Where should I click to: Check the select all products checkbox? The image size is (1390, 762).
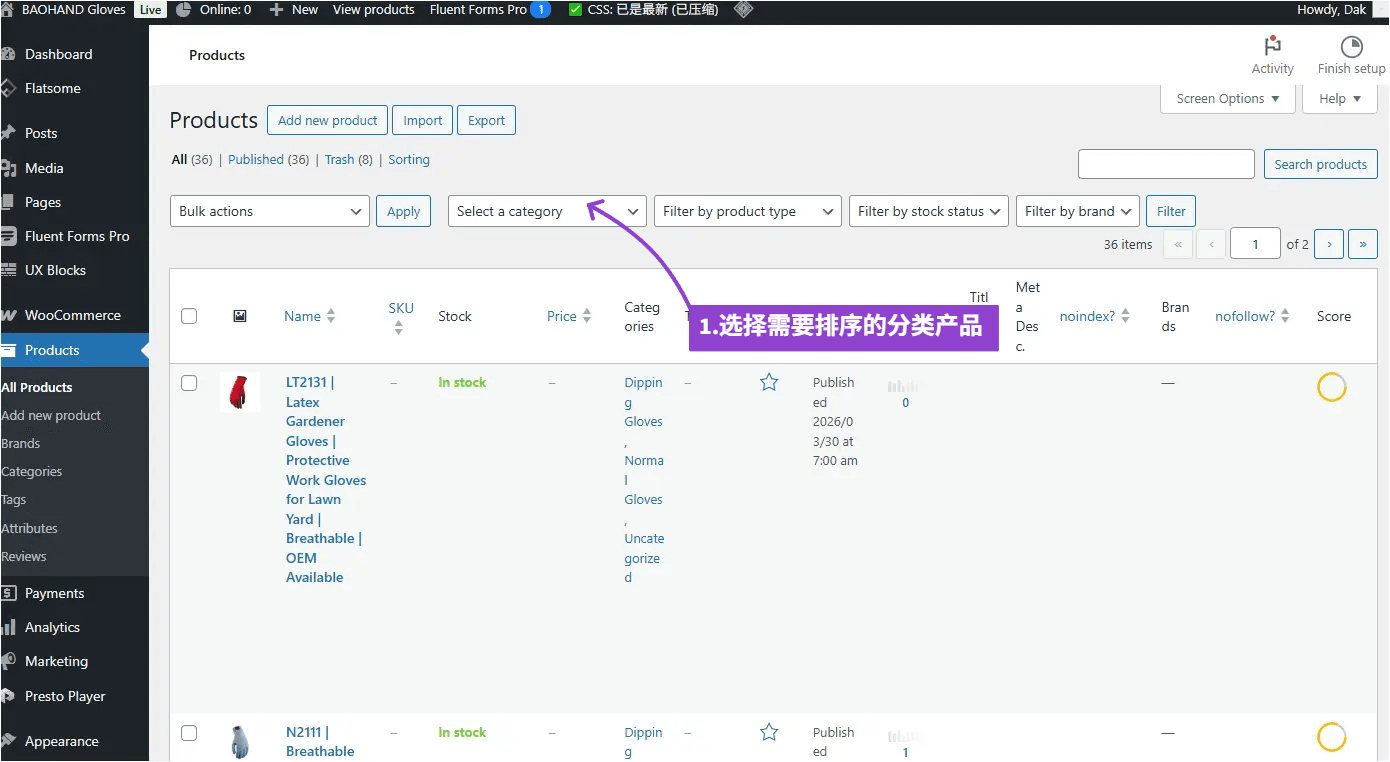[189, 316]
